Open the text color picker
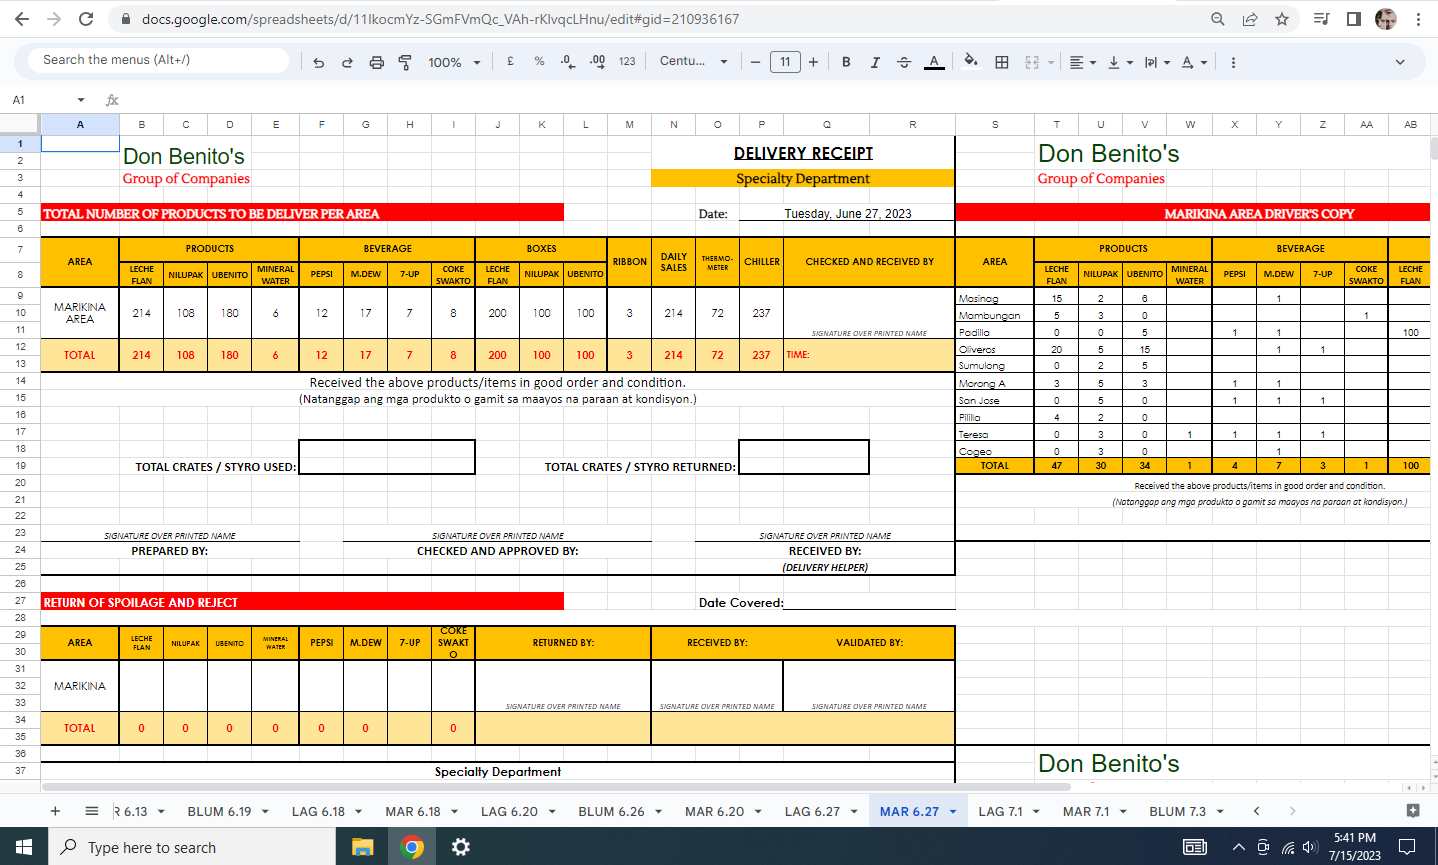 pyautogui.click(x=934, y=62)
